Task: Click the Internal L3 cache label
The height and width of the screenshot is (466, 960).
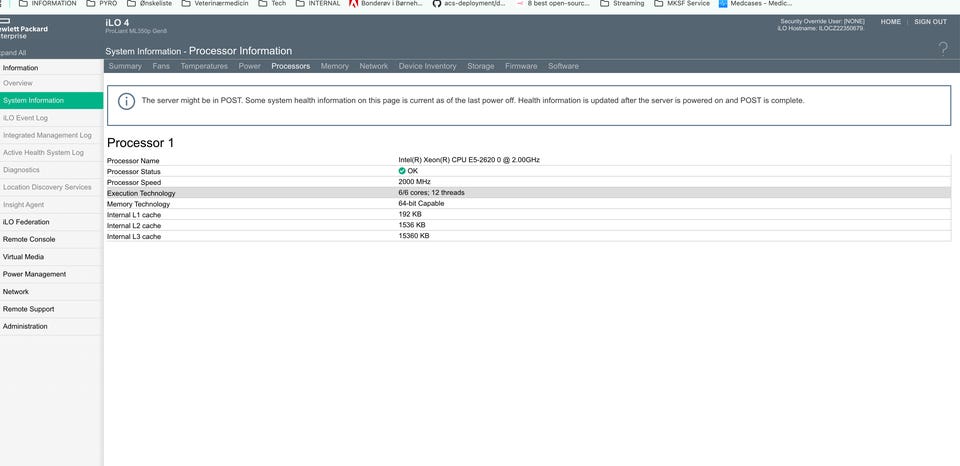Action: [134, 236]
